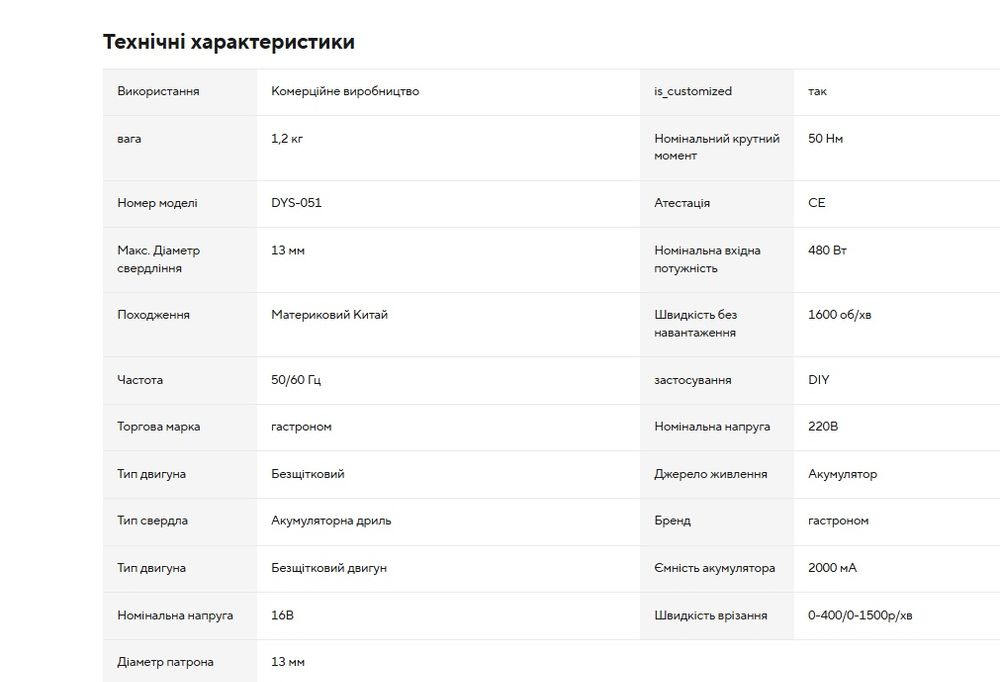
Task: Select the 'Джерело живлення' label
Action: pos(710,474)
